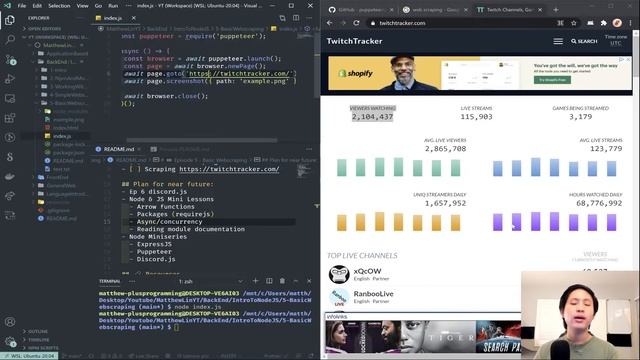Expand the ApplicationBased folder
Viewport: 640px width, 360px height.
click(61, 53)
